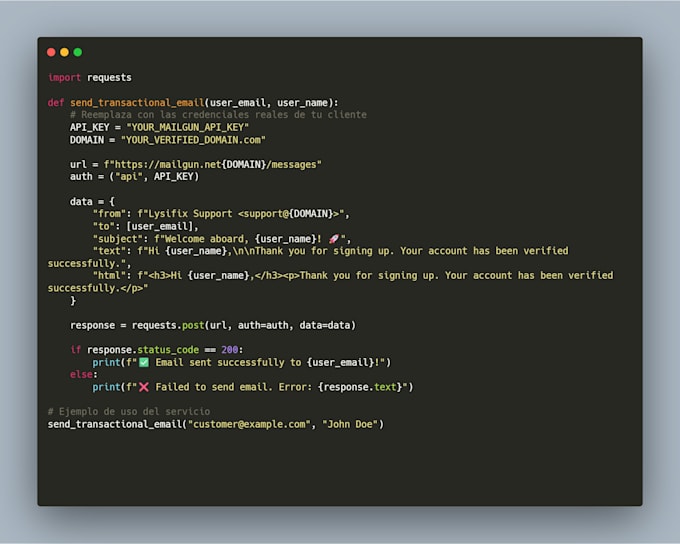
Task: Click 'Email sent successfully to' text
Action: pos(228,363)
